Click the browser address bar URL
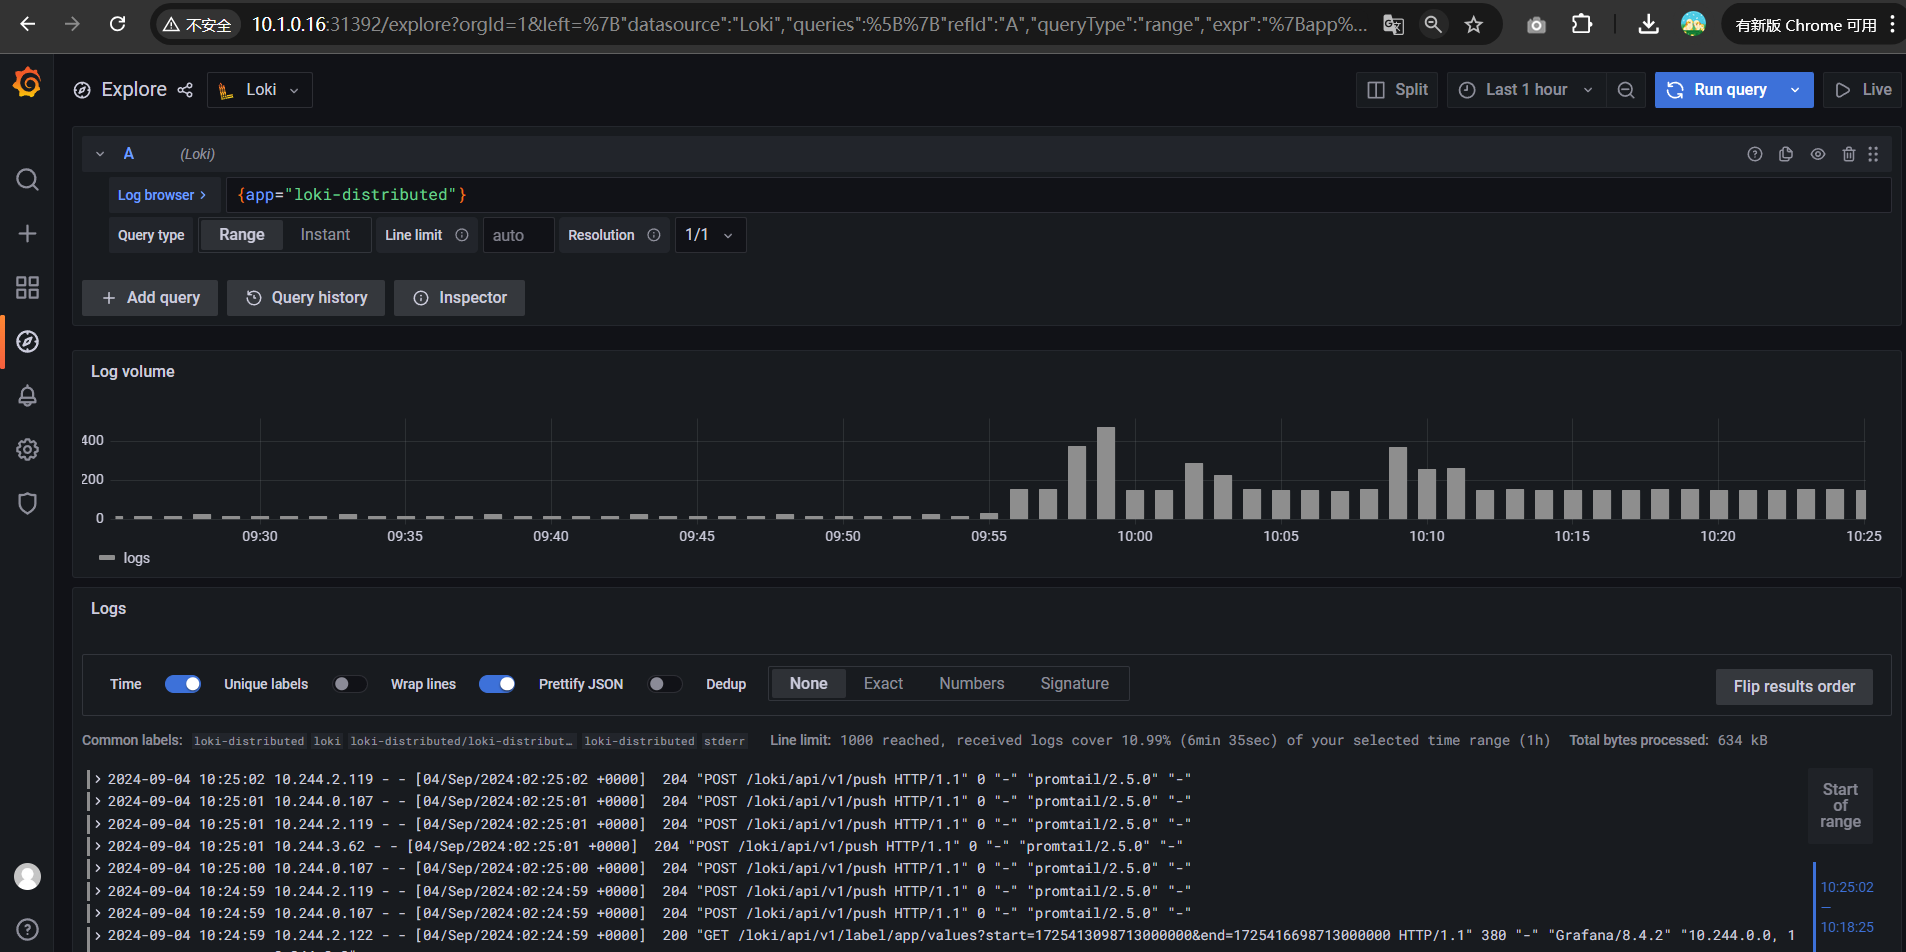The height and width of the screenshot is (952, 1906). pos(808,24)
